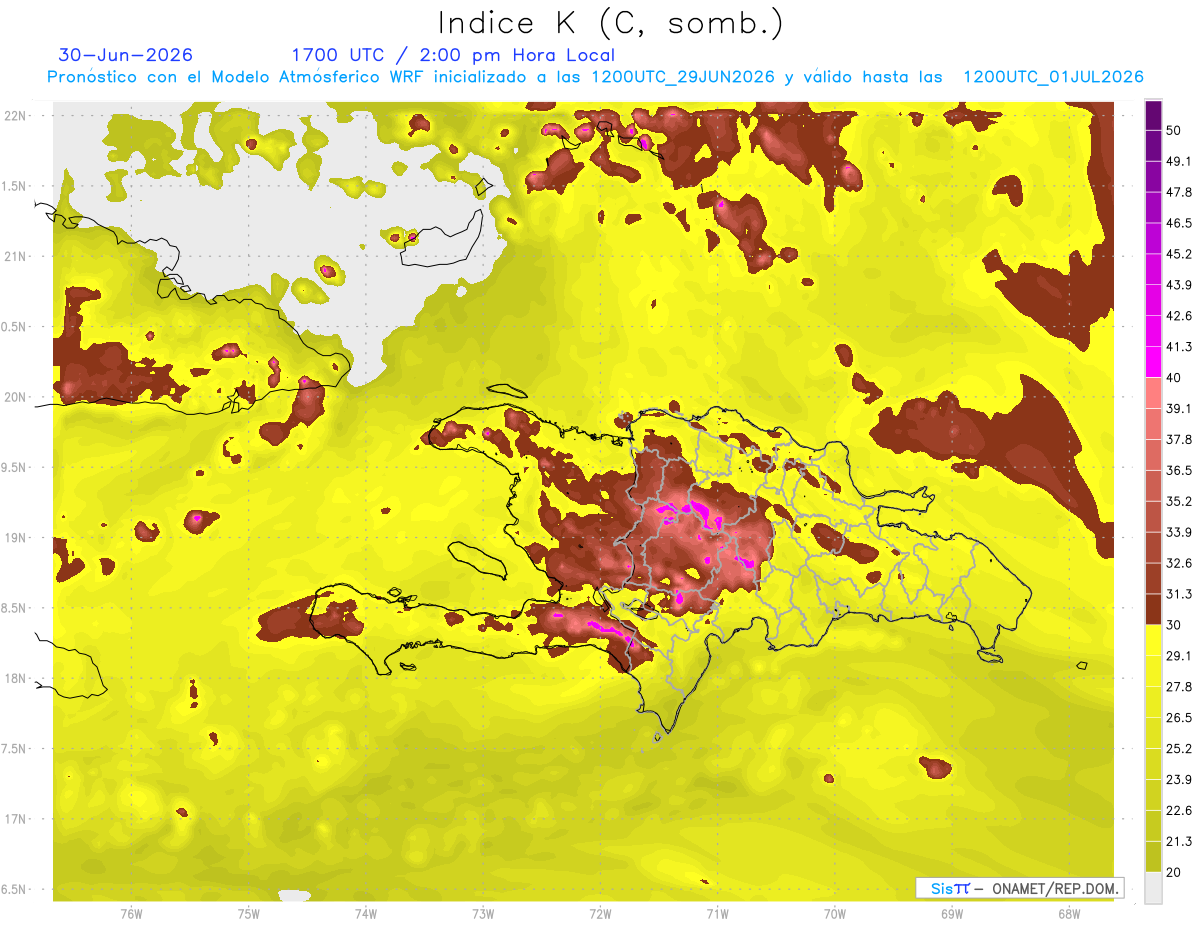Image resolution: width=1200 pixels, height=927 pixels.
Task: Click the '23.9' colorbar value
Action: [x=1178, y=780]
